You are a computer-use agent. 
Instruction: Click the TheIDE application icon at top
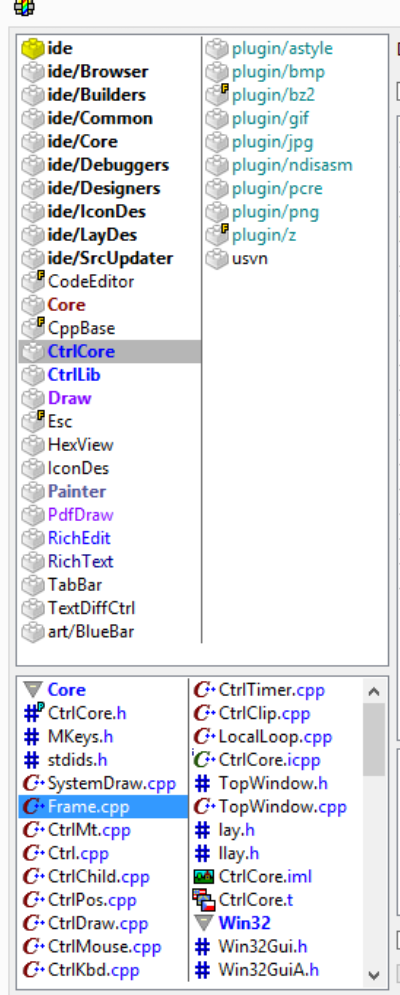[x=24, y=8]
